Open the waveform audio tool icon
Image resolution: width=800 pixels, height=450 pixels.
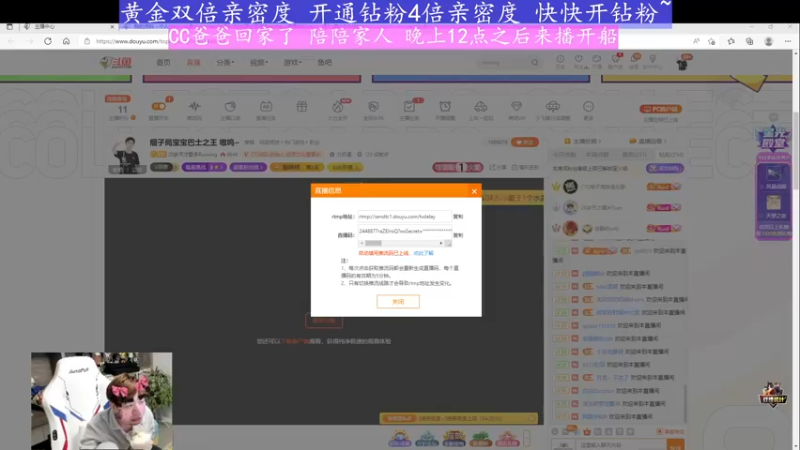[194, 106]
